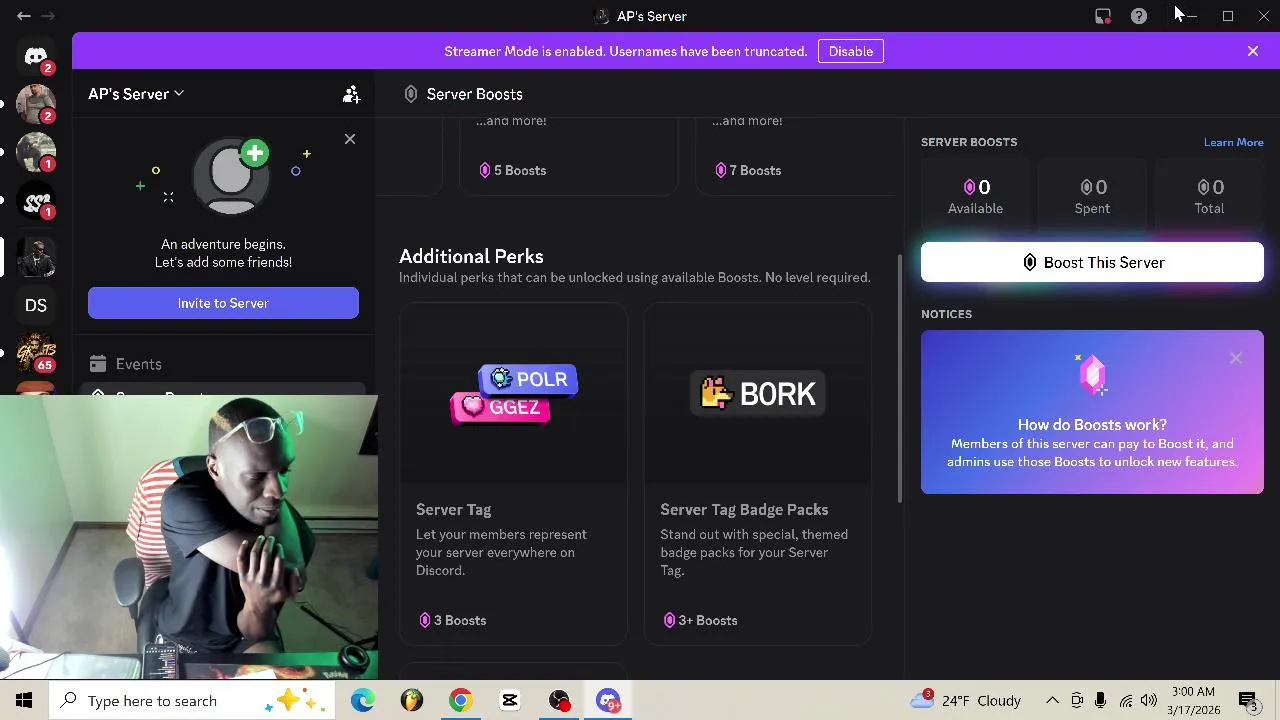Open the Learn More link

coord(1234,142)
